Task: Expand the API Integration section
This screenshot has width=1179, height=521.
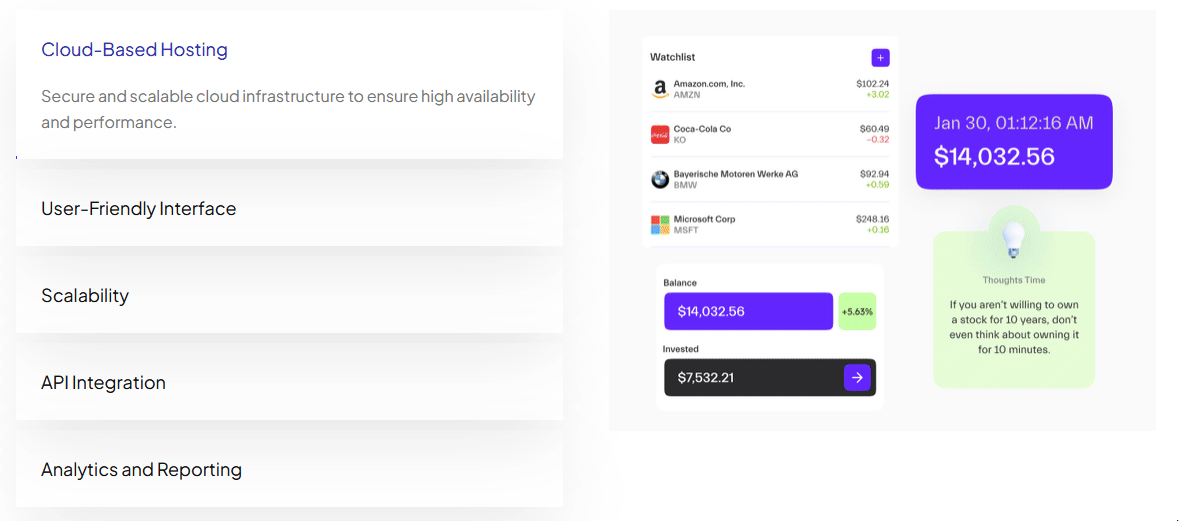Action: tap(289, 383)
